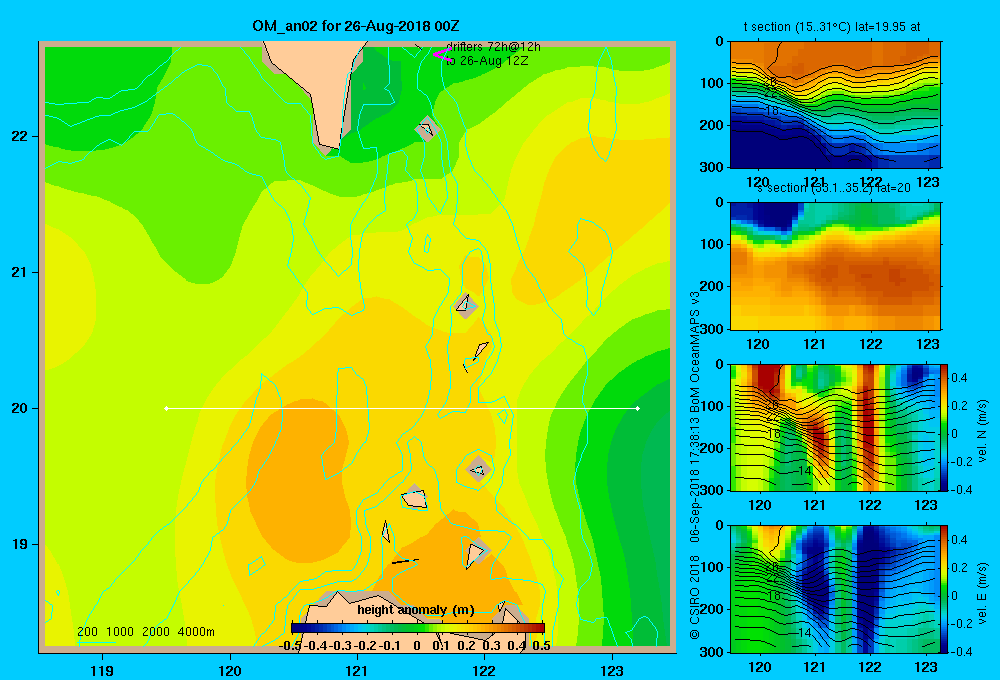Click the 'to 26-Aug 12Z' label
Image resolution: width=1000 pixels, height=680 pixels.
coord(487,61)
